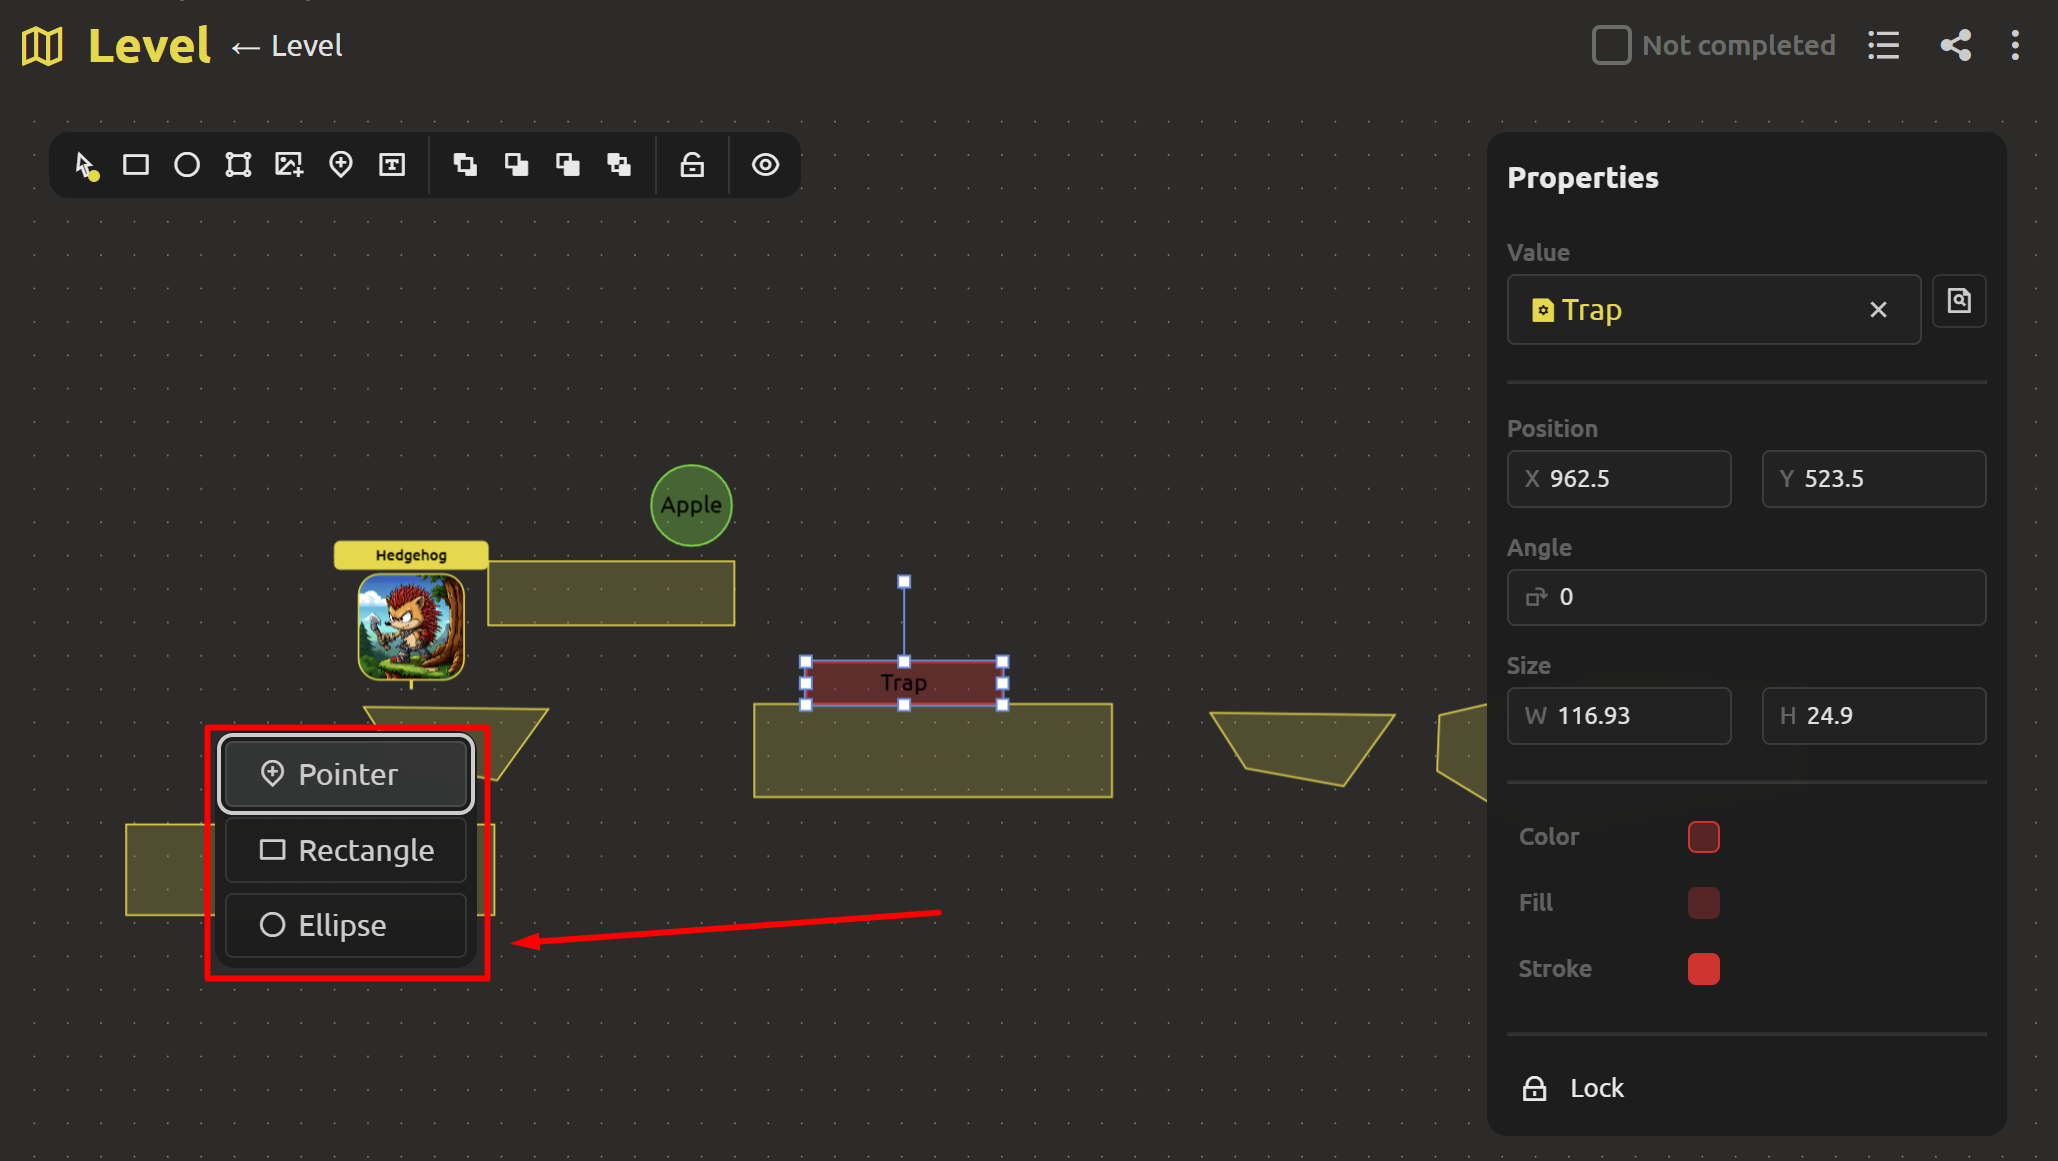Expand the list outline icon in header
The image size is (2058, 1161).
(1883, 45)
